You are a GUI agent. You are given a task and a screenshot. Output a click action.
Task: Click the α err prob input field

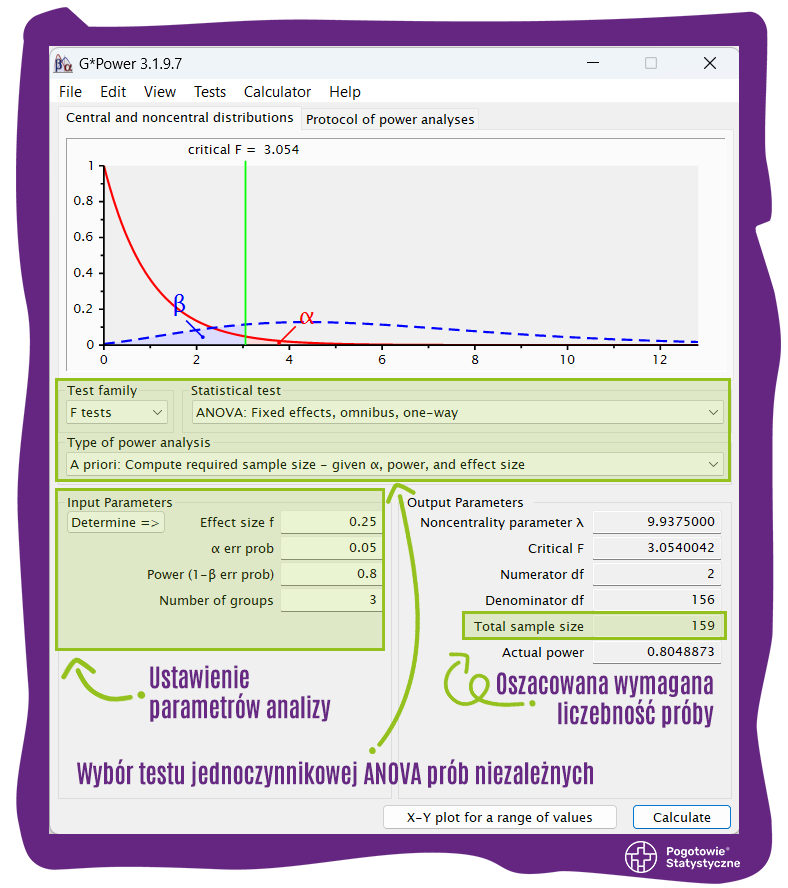[331, 548]
